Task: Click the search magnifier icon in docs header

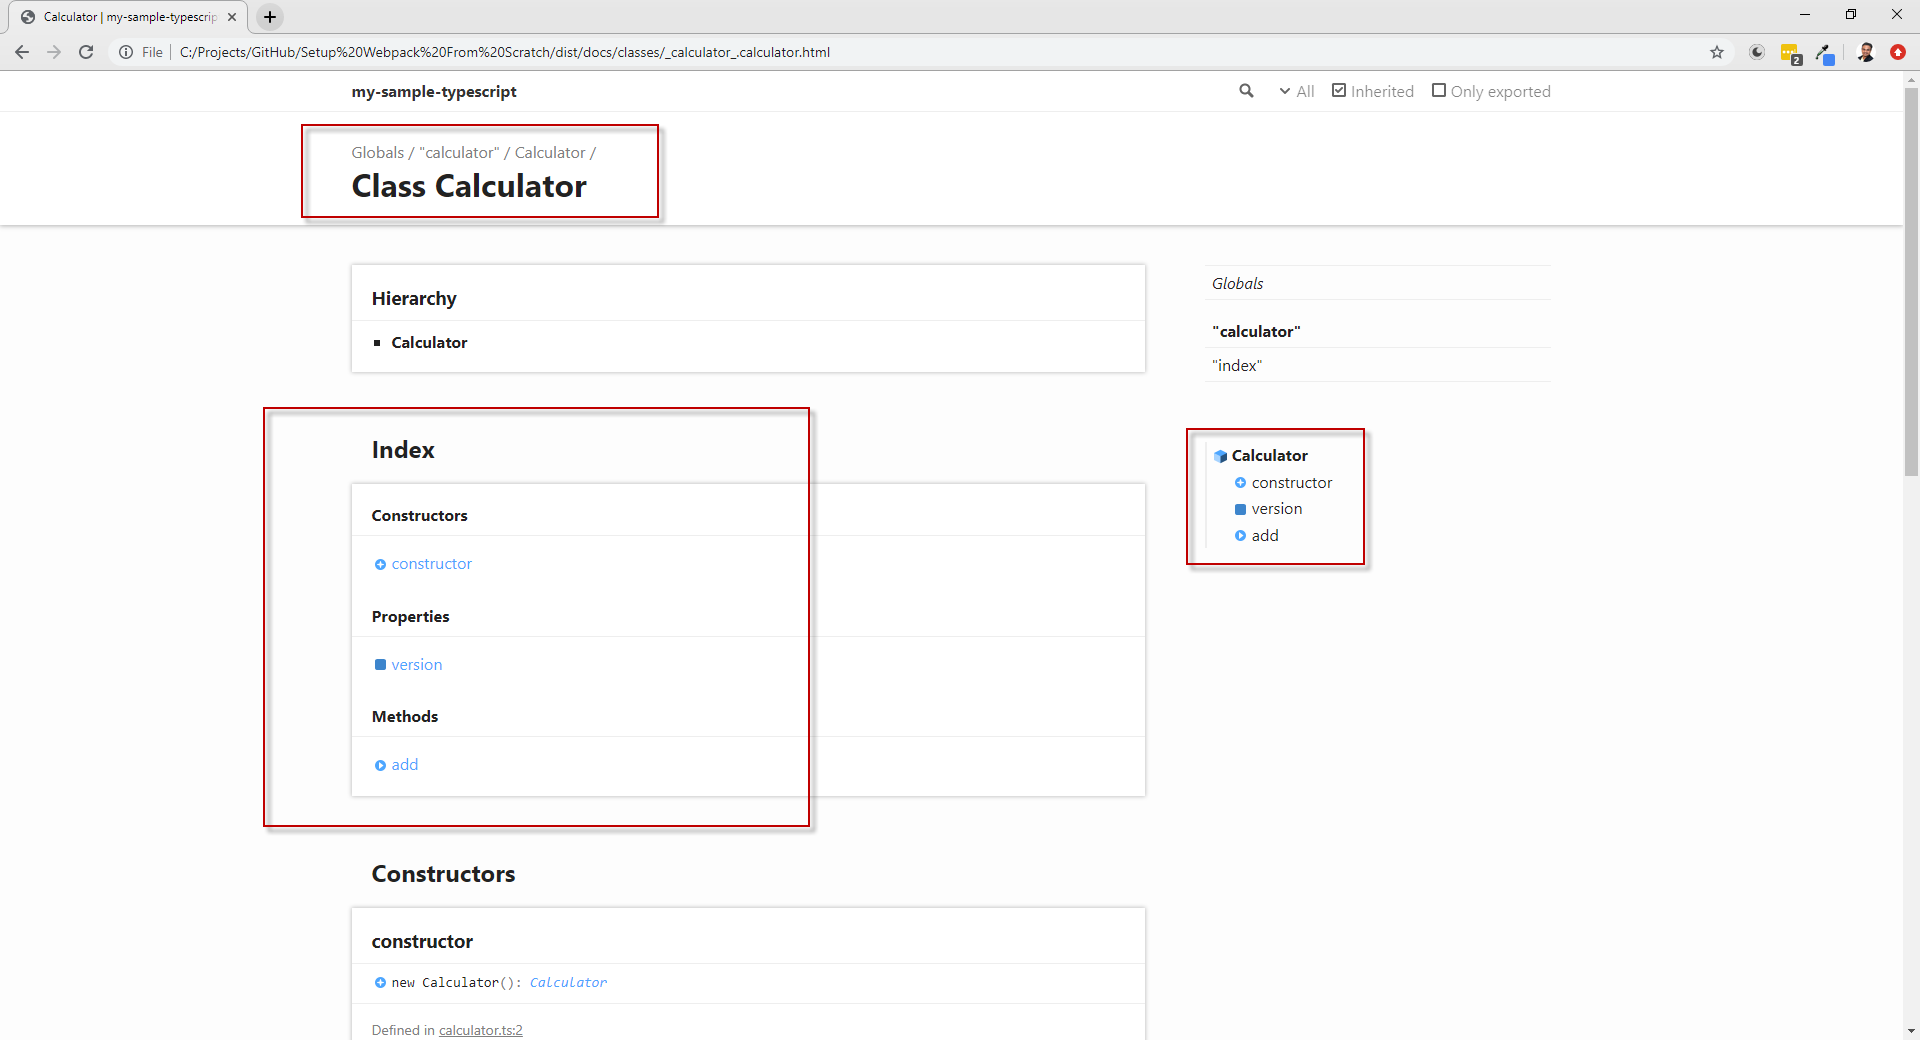Action: [x=1246, y=91]
